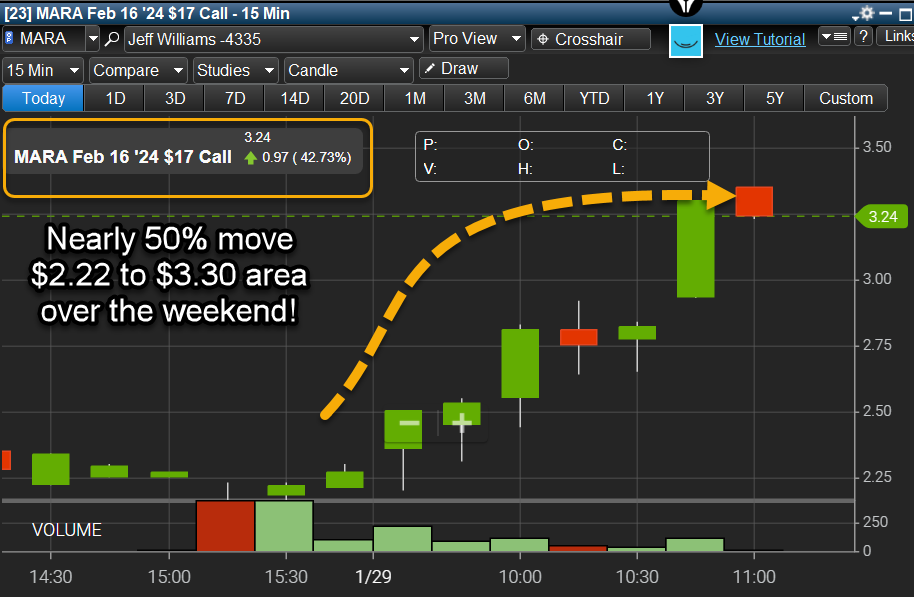Click the 10:00 time axis label
914x597 pixels.
coord(520,577)
